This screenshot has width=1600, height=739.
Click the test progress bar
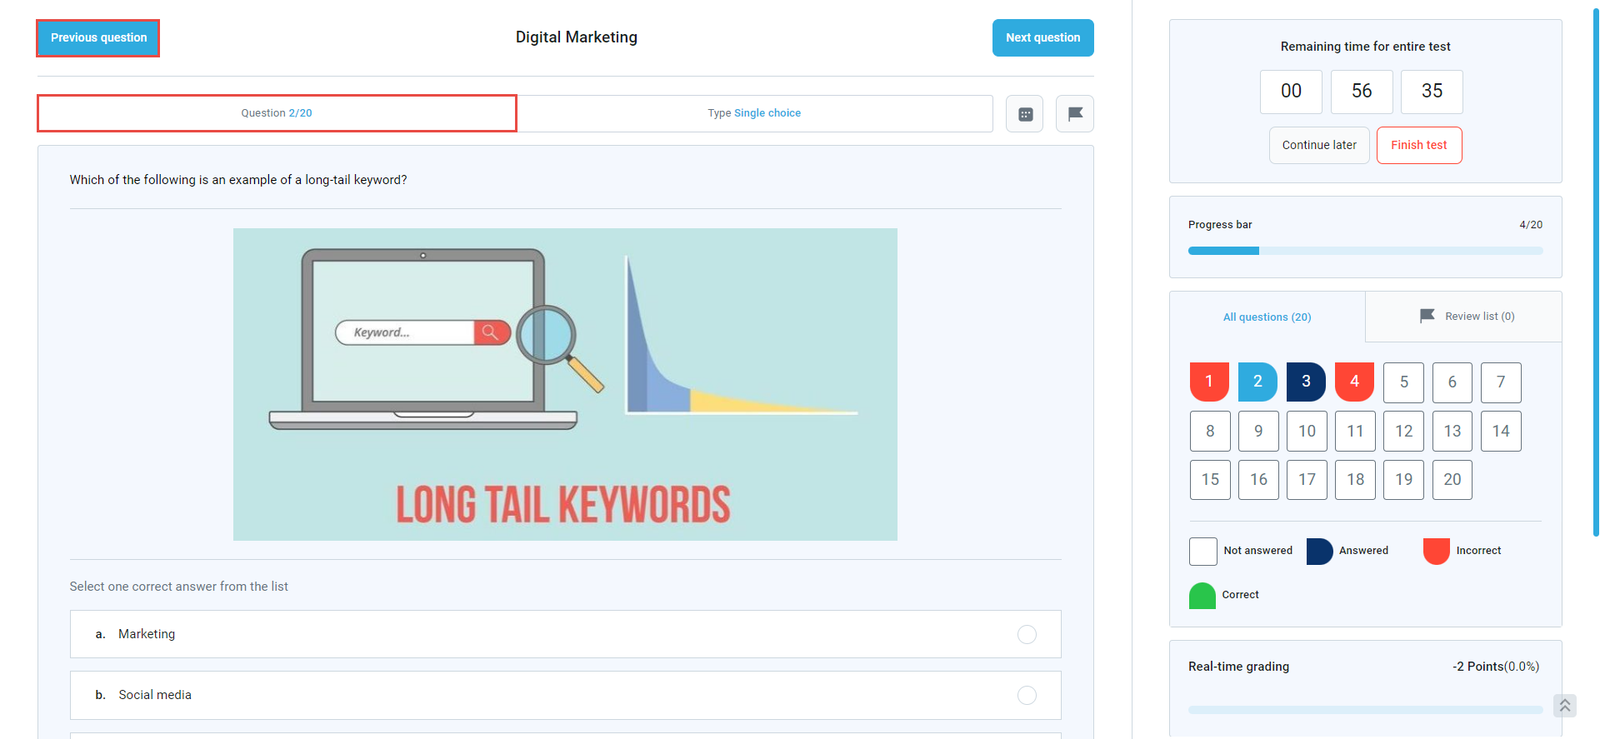pyautogui.click(x=1364, y=251)
